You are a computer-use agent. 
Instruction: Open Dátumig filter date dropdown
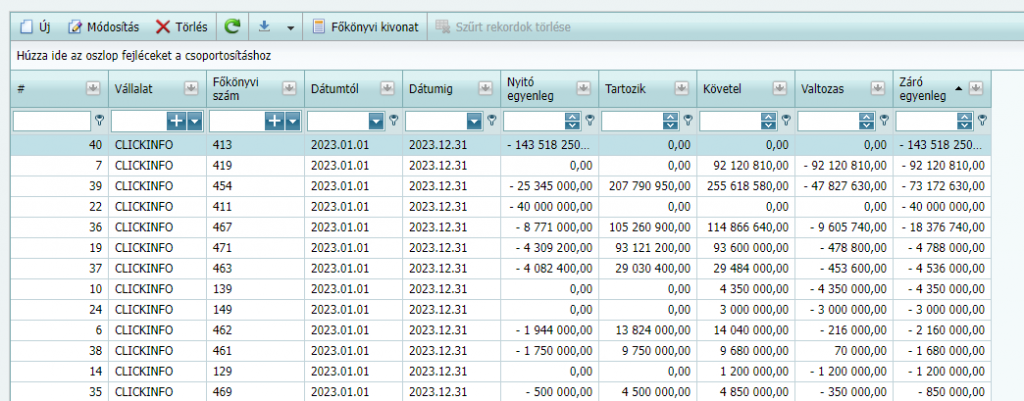474,120
